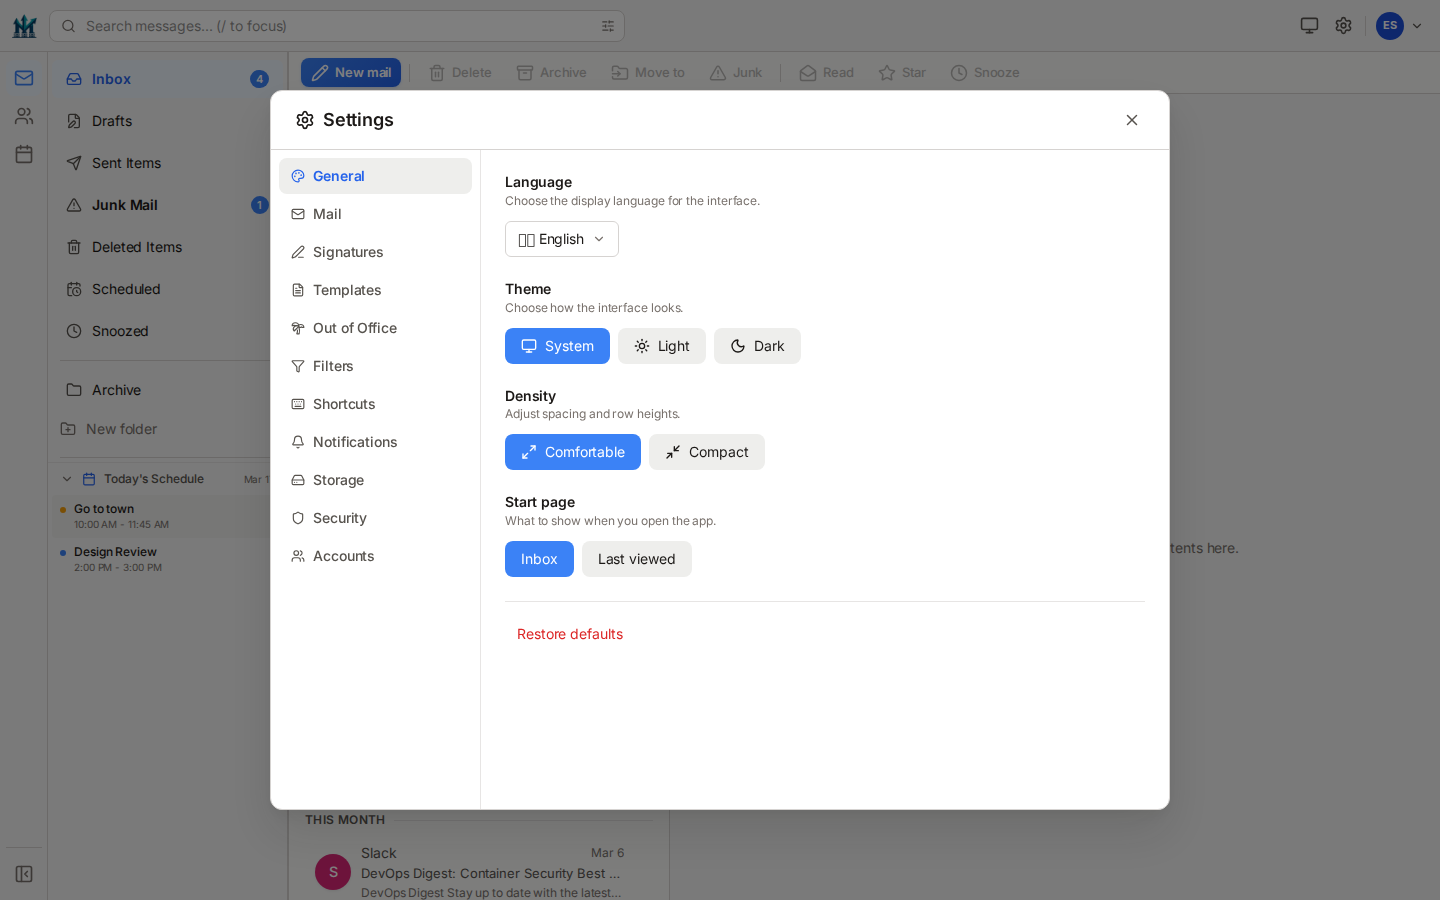This screenshot has width=1440, height=900.
Task: Open the Mail settings section
Action: (327, 214)
